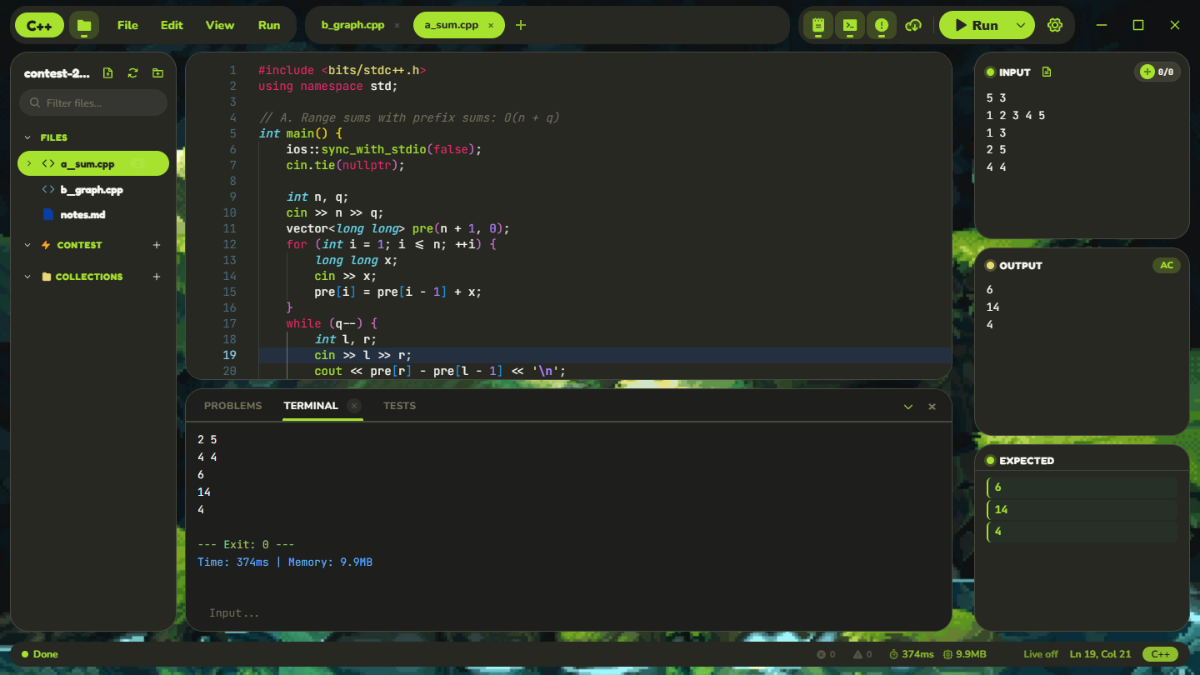Image resolution: width=1200 pixels, height=675 pixels.
Task: Click the 374ms timer in status bar
Action: [911, 654]
